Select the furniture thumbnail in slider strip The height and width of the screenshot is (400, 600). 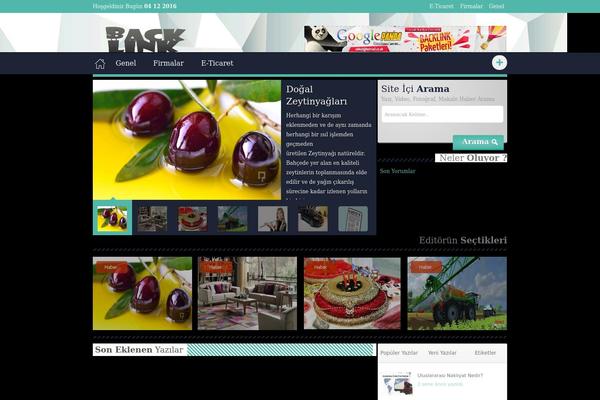pos(152,219)
